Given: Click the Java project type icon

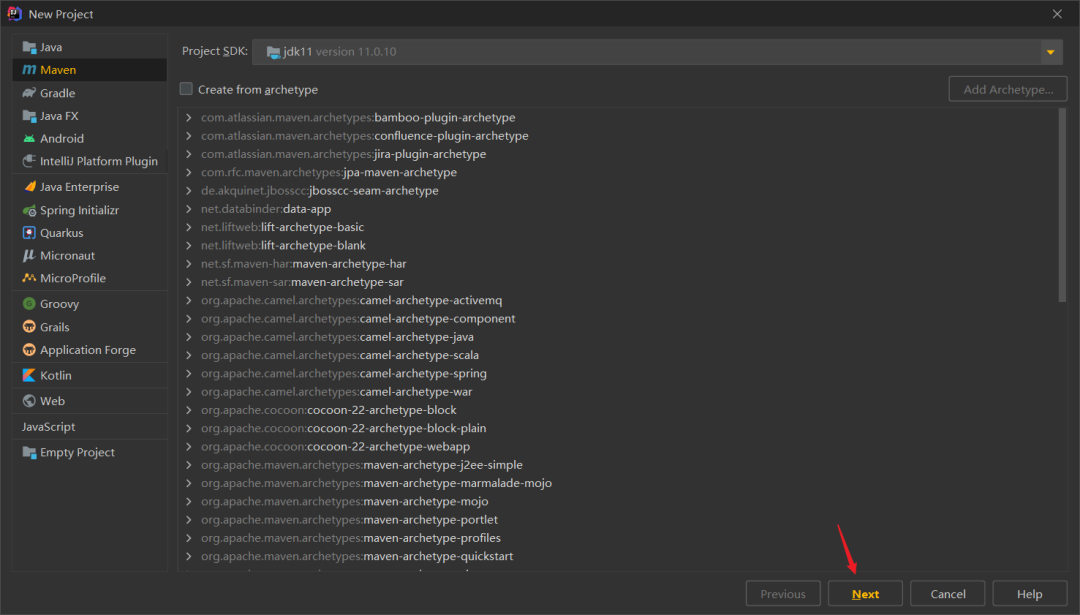Looking at the screenshot, I should (x=29, y=47).
